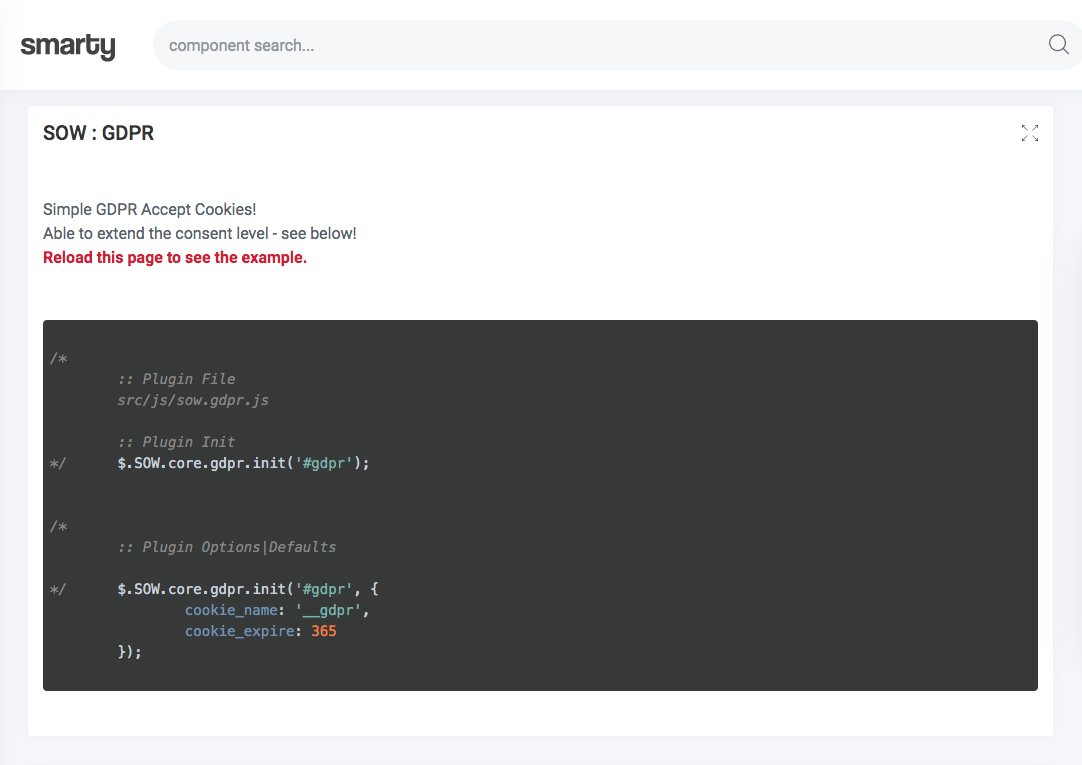The height and width of the screenshot is (765, 1082).
Task: Click the init call ending with an open brace
Action: click(x=247, y=589)
